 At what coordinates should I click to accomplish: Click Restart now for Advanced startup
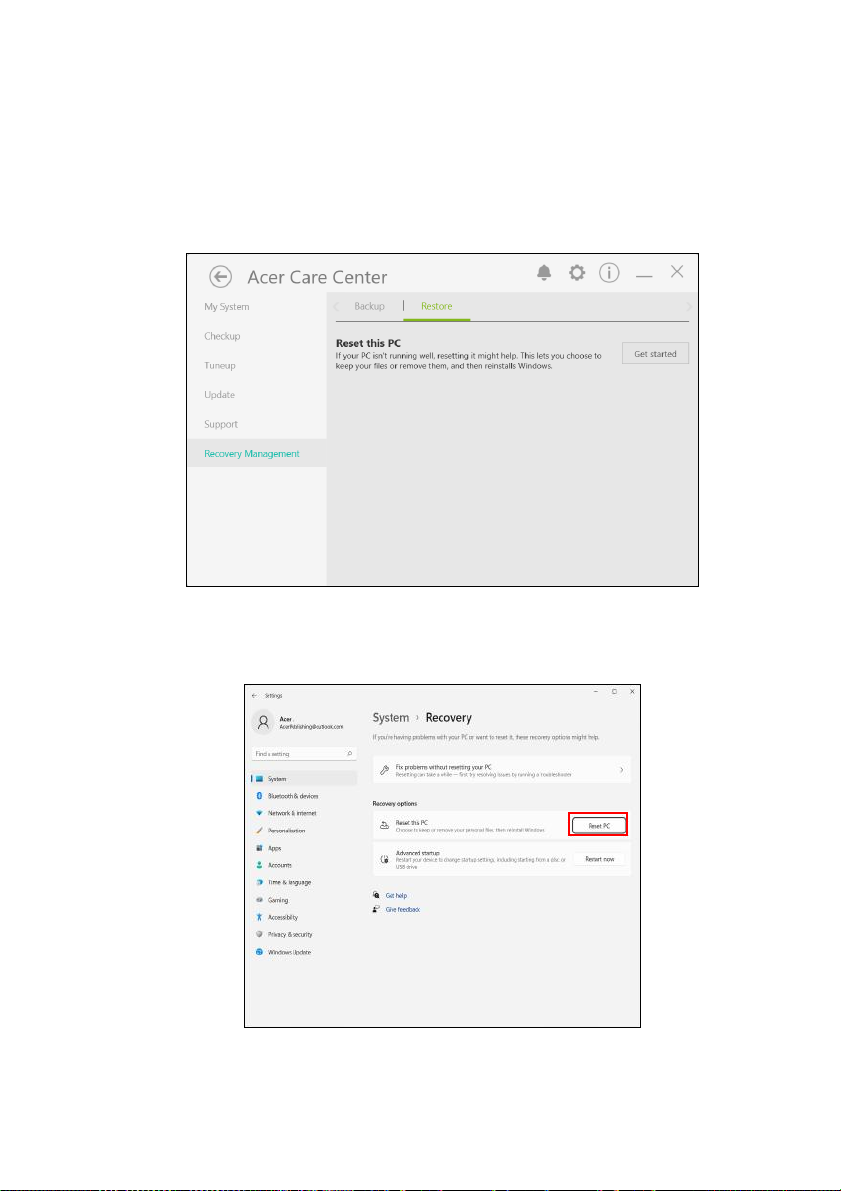point(599,859)
